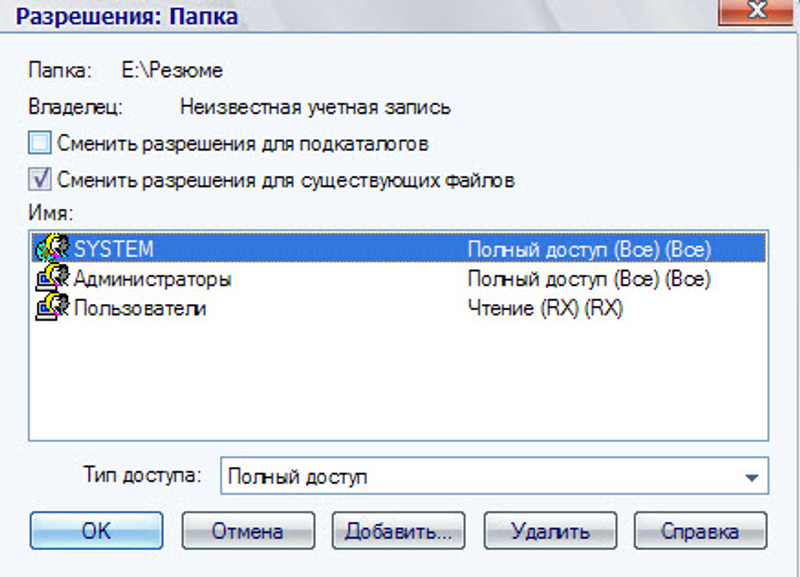This screenshot has width=800, height=577.
Task: Click the folder path E:\Резюме
Action: click(172, 70)
